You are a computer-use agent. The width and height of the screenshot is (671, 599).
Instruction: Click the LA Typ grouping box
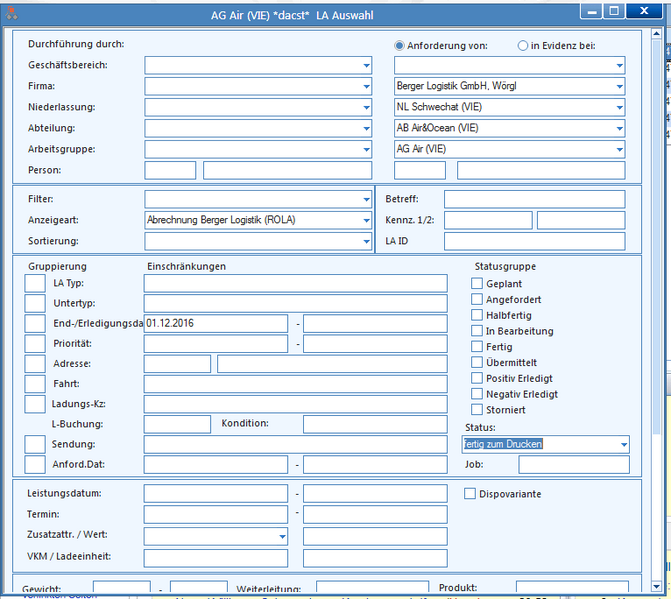click(35, 283)
